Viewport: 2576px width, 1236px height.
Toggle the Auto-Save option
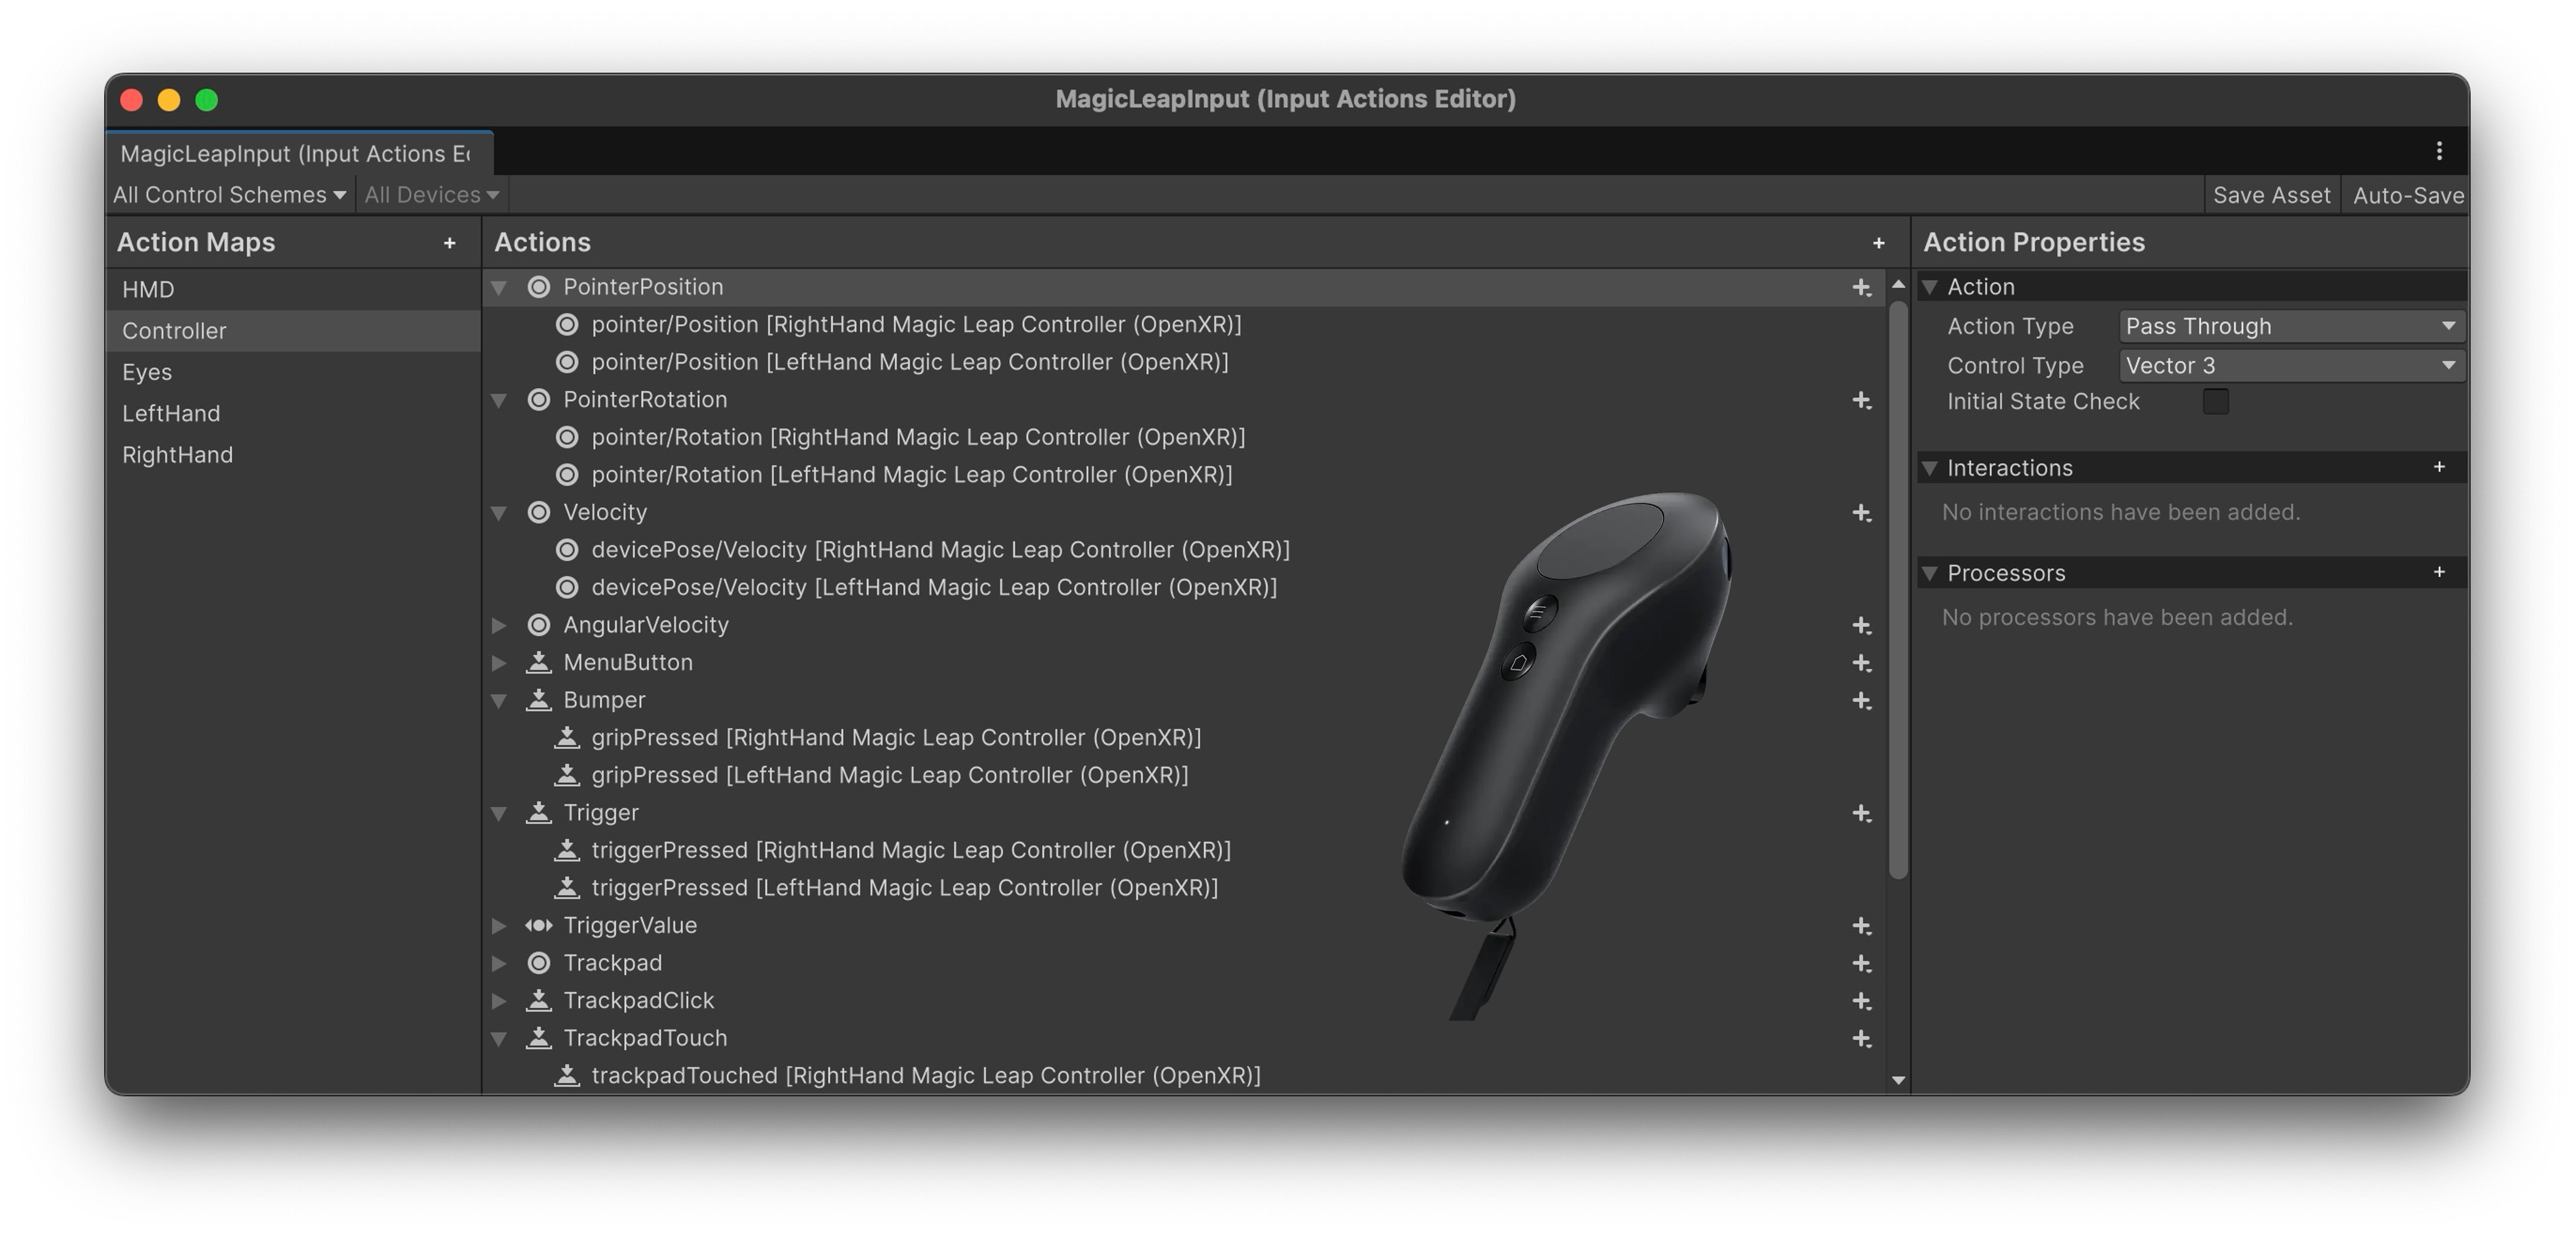pyautogui.click(x=2407, y=195)
